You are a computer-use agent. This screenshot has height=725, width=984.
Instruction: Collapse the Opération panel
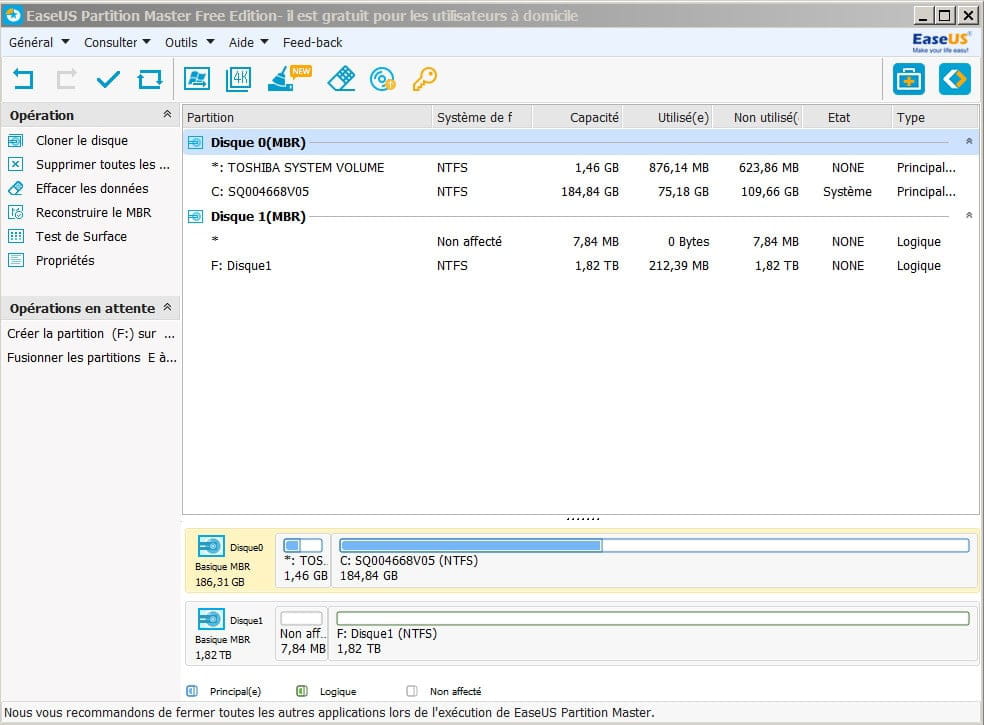pos(167,114)
